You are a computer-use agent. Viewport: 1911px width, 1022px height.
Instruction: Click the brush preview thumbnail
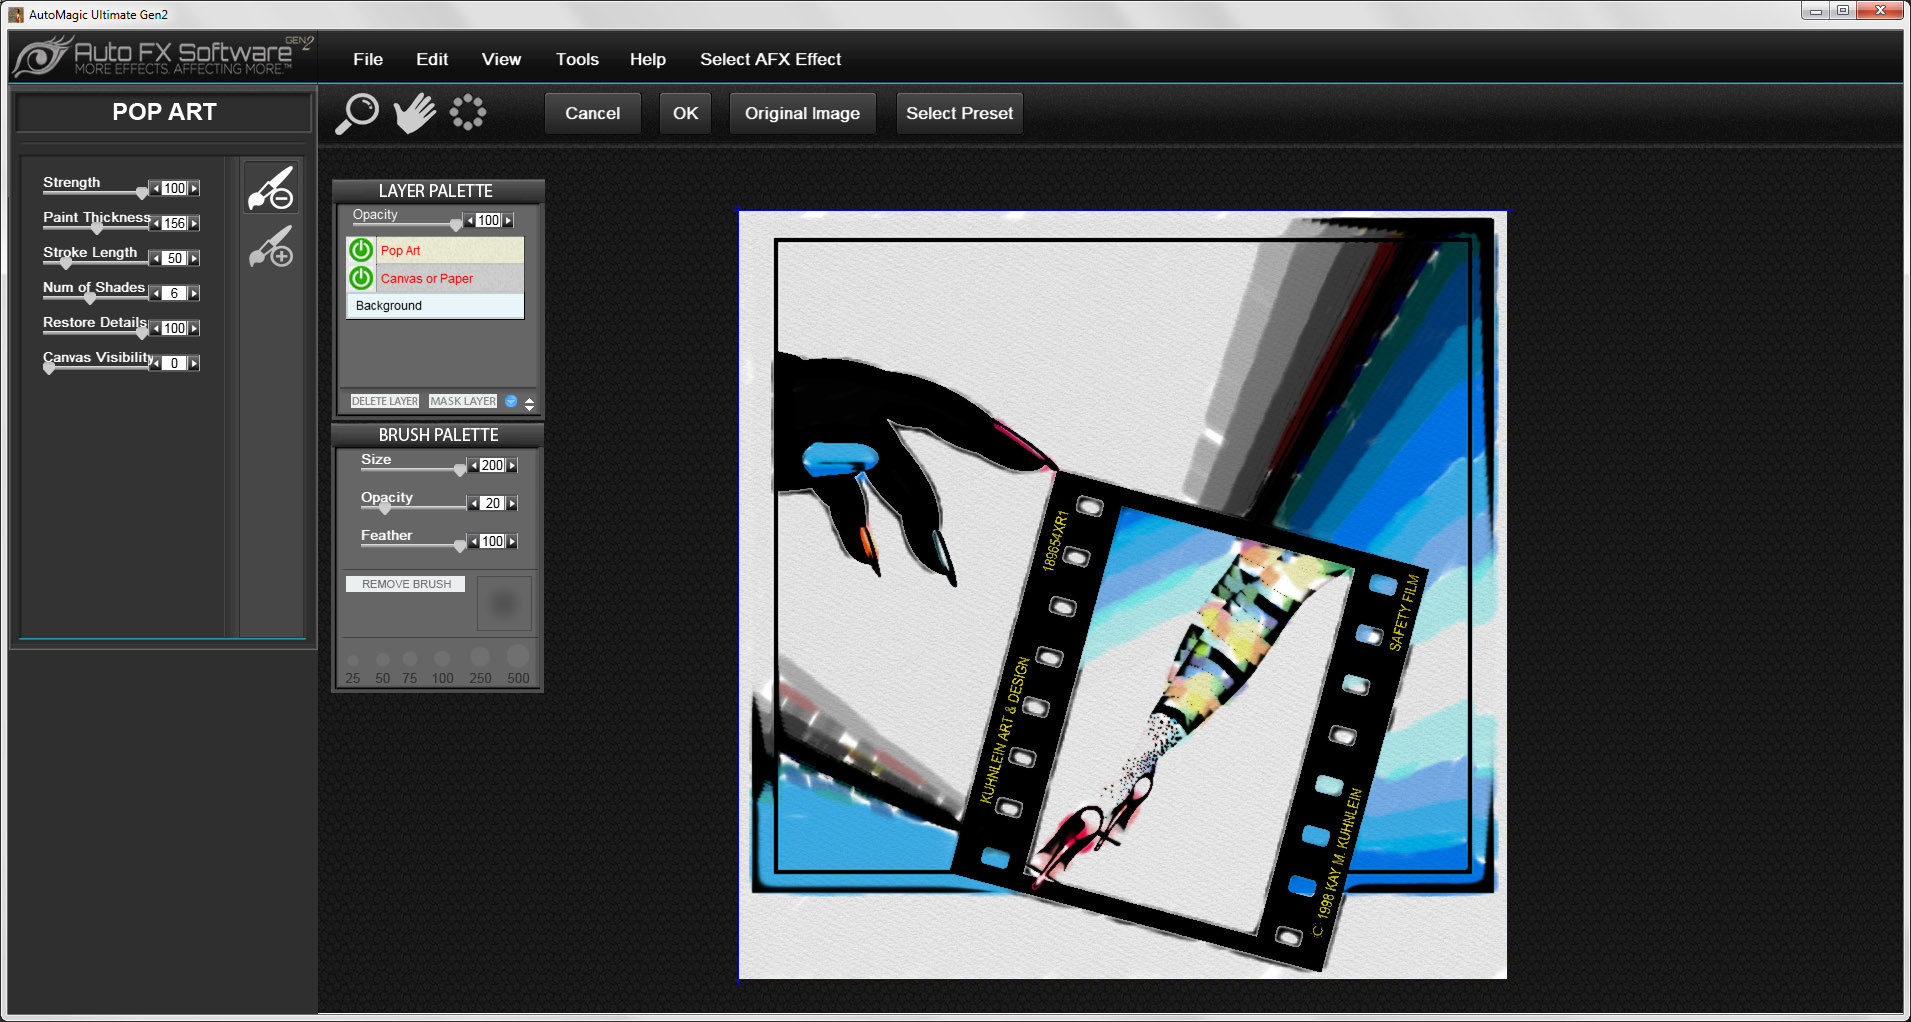coord(504,603)
